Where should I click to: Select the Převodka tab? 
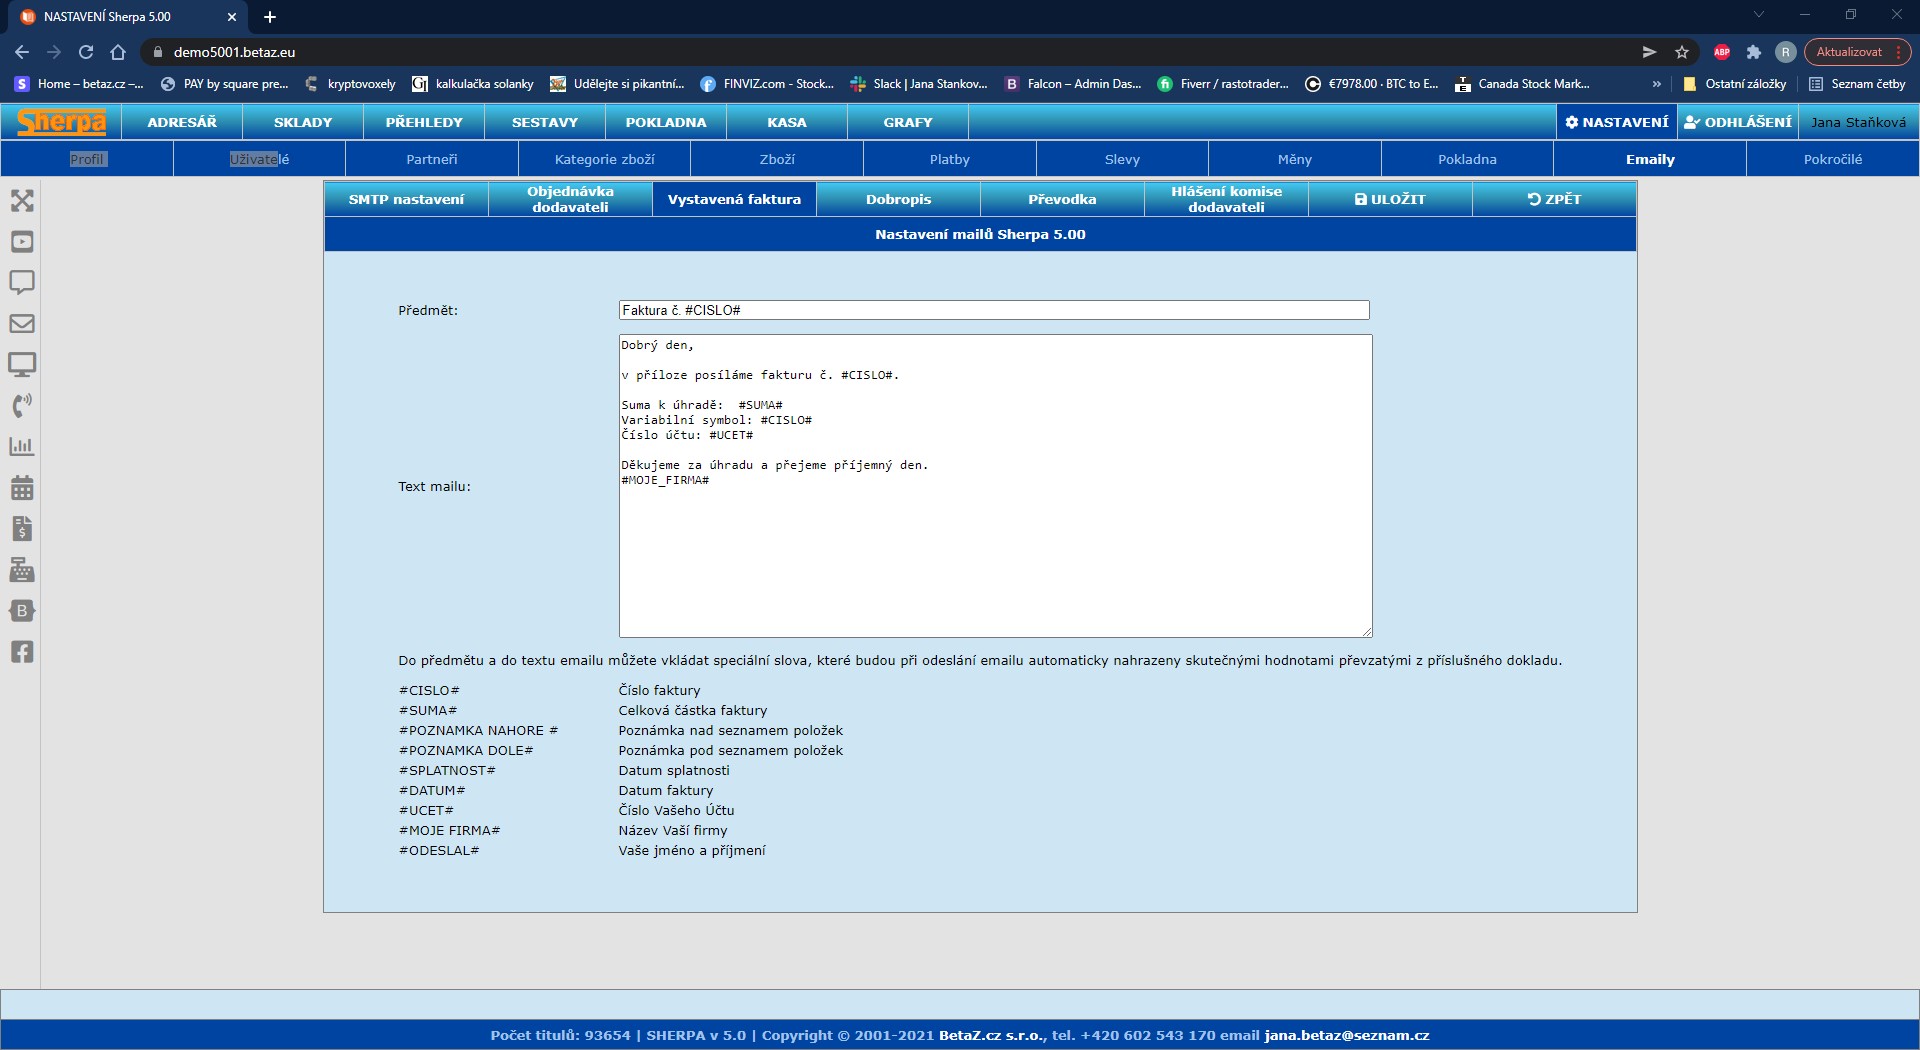click(1062, 200)
